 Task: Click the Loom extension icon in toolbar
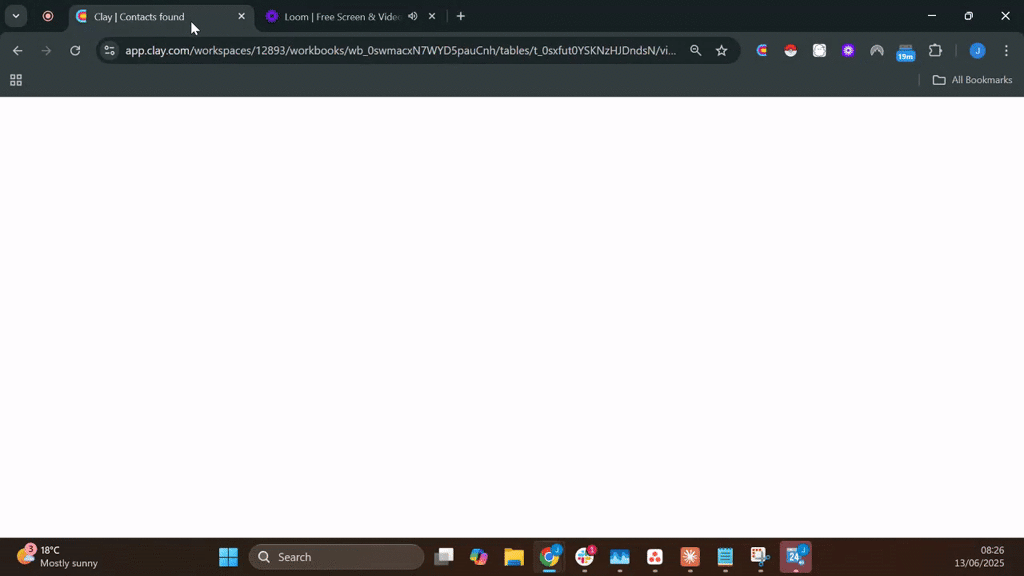click(x=848, y=51)
